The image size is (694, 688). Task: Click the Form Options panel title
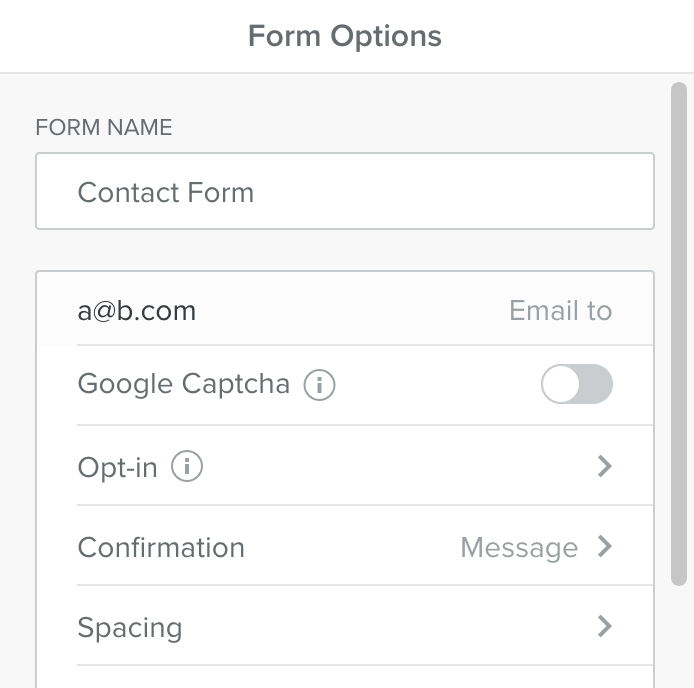point(345,36)
